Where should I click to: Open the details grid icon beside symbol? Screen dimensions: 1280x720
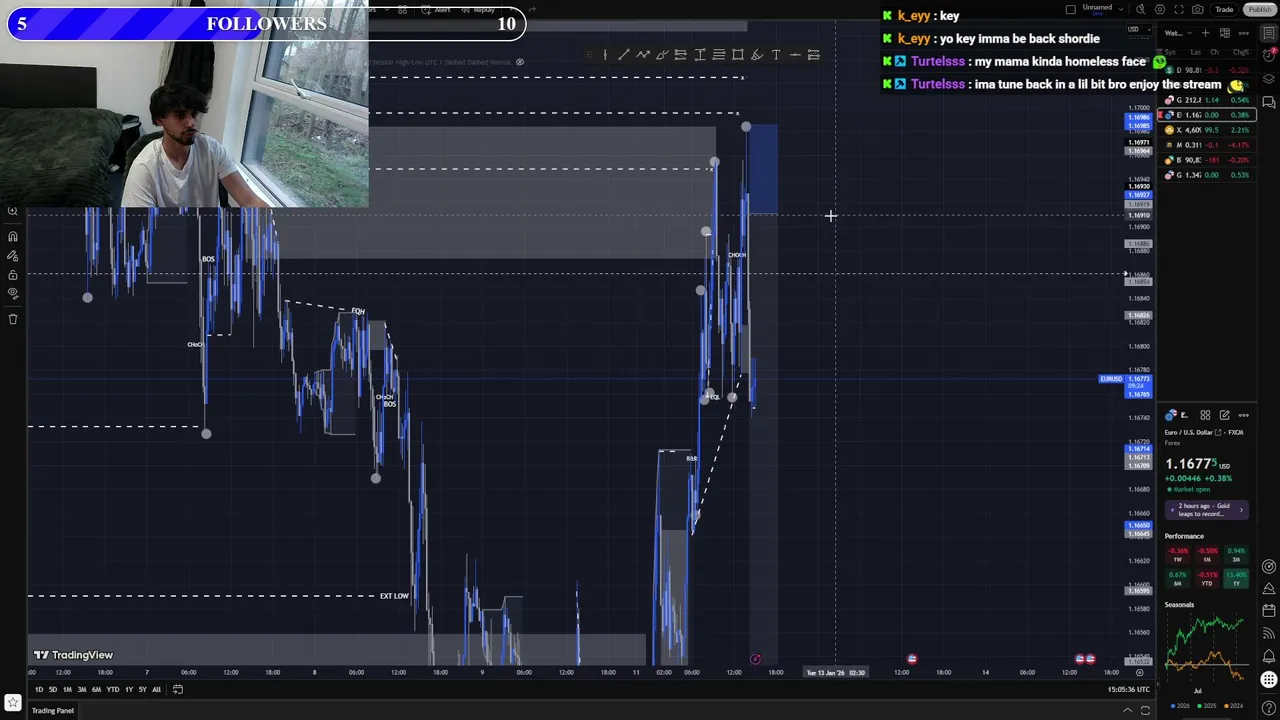click(1205, 415)
